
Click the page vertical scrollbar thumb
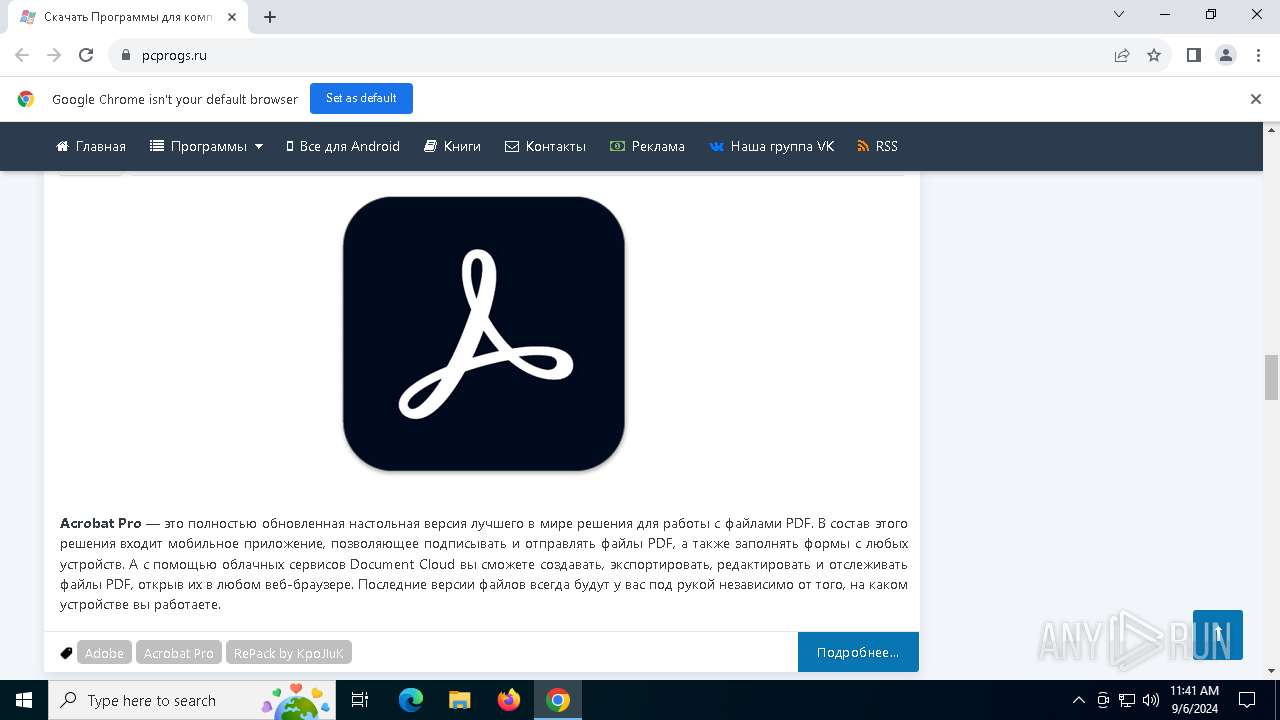(1272, 377)
